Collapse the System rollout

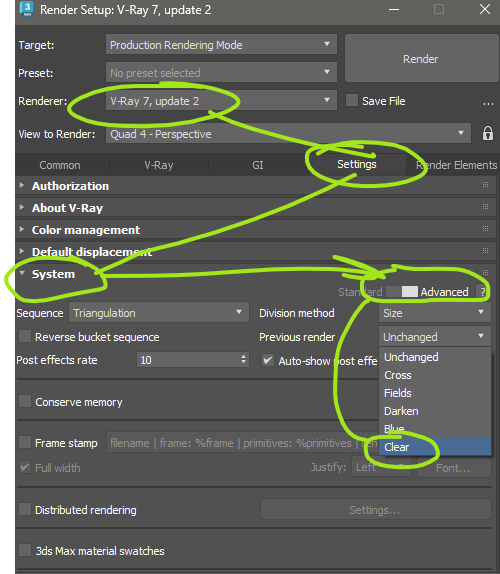pos(22,273)
